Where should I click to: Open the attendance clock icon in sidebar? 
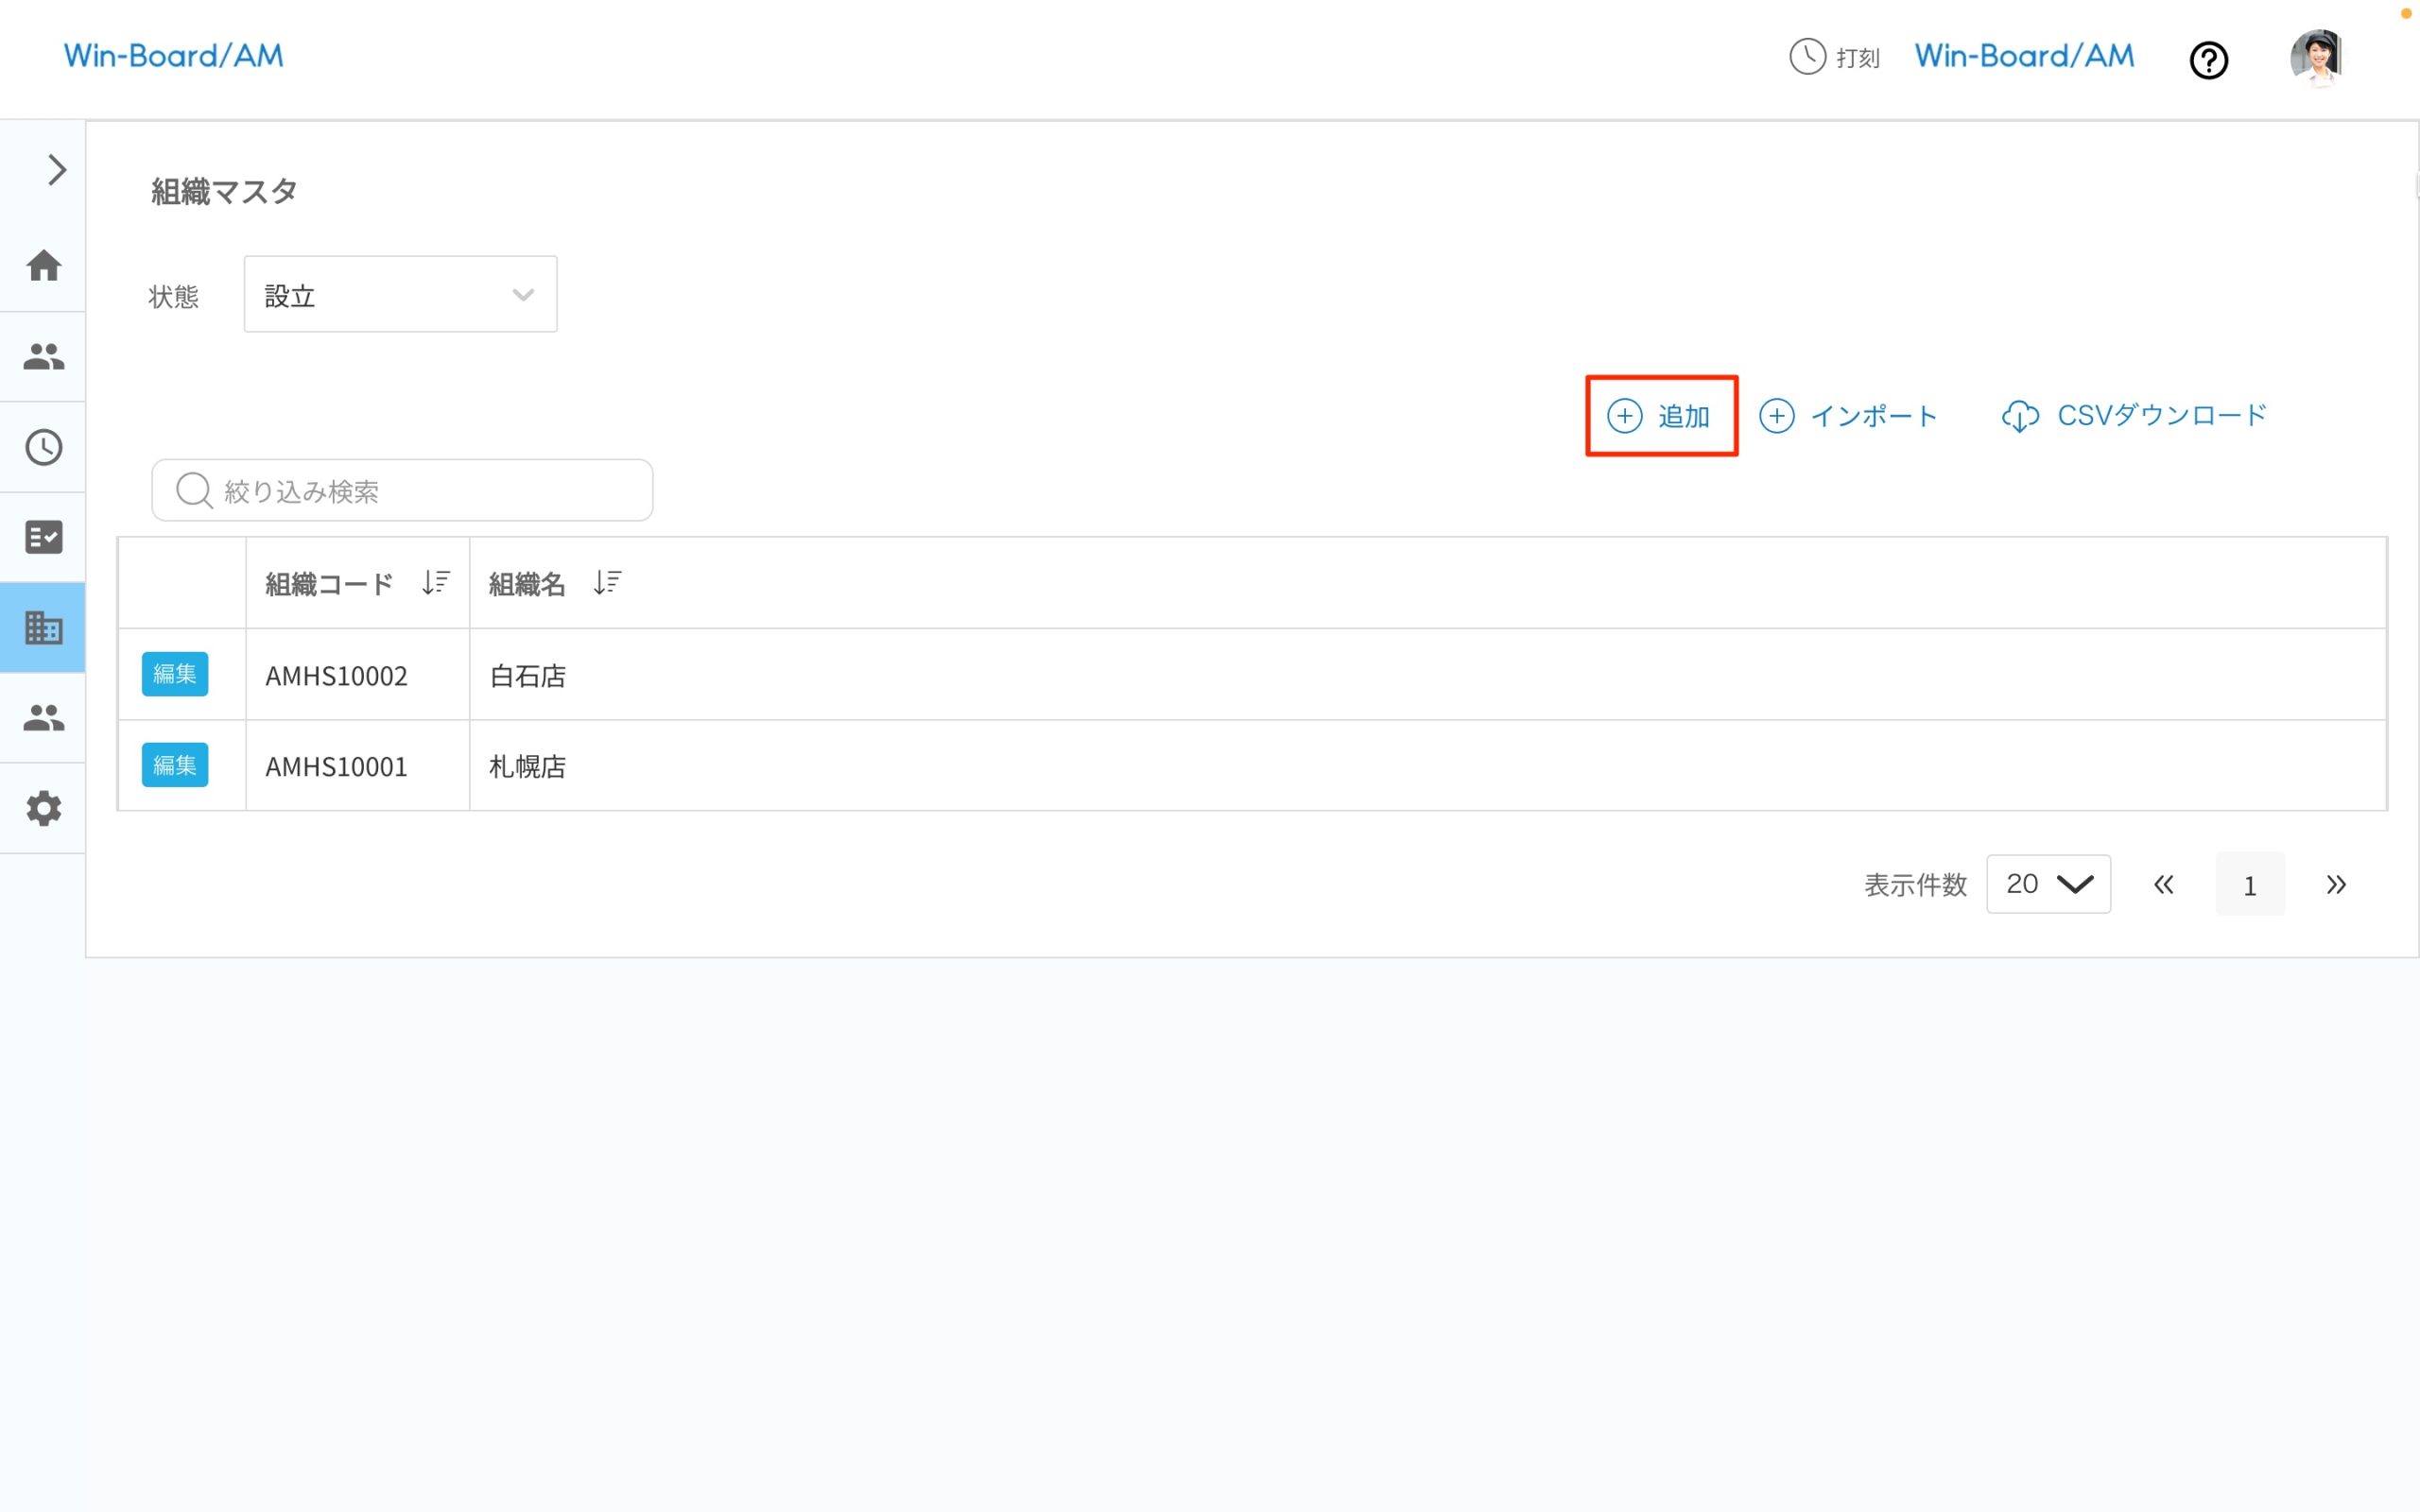tap(43, 447)
